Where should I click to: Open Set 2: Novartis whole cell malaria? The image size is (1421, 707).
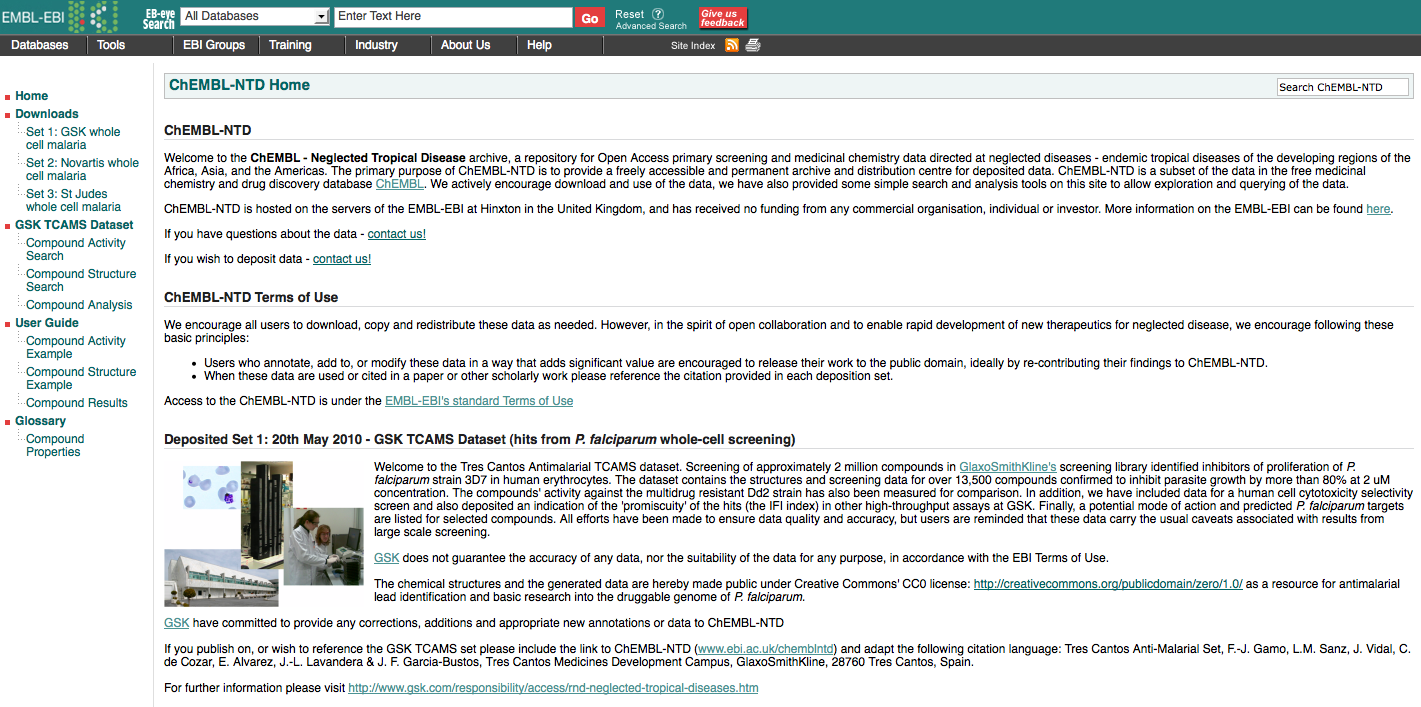pyautogui.click(x=82, y=169)
